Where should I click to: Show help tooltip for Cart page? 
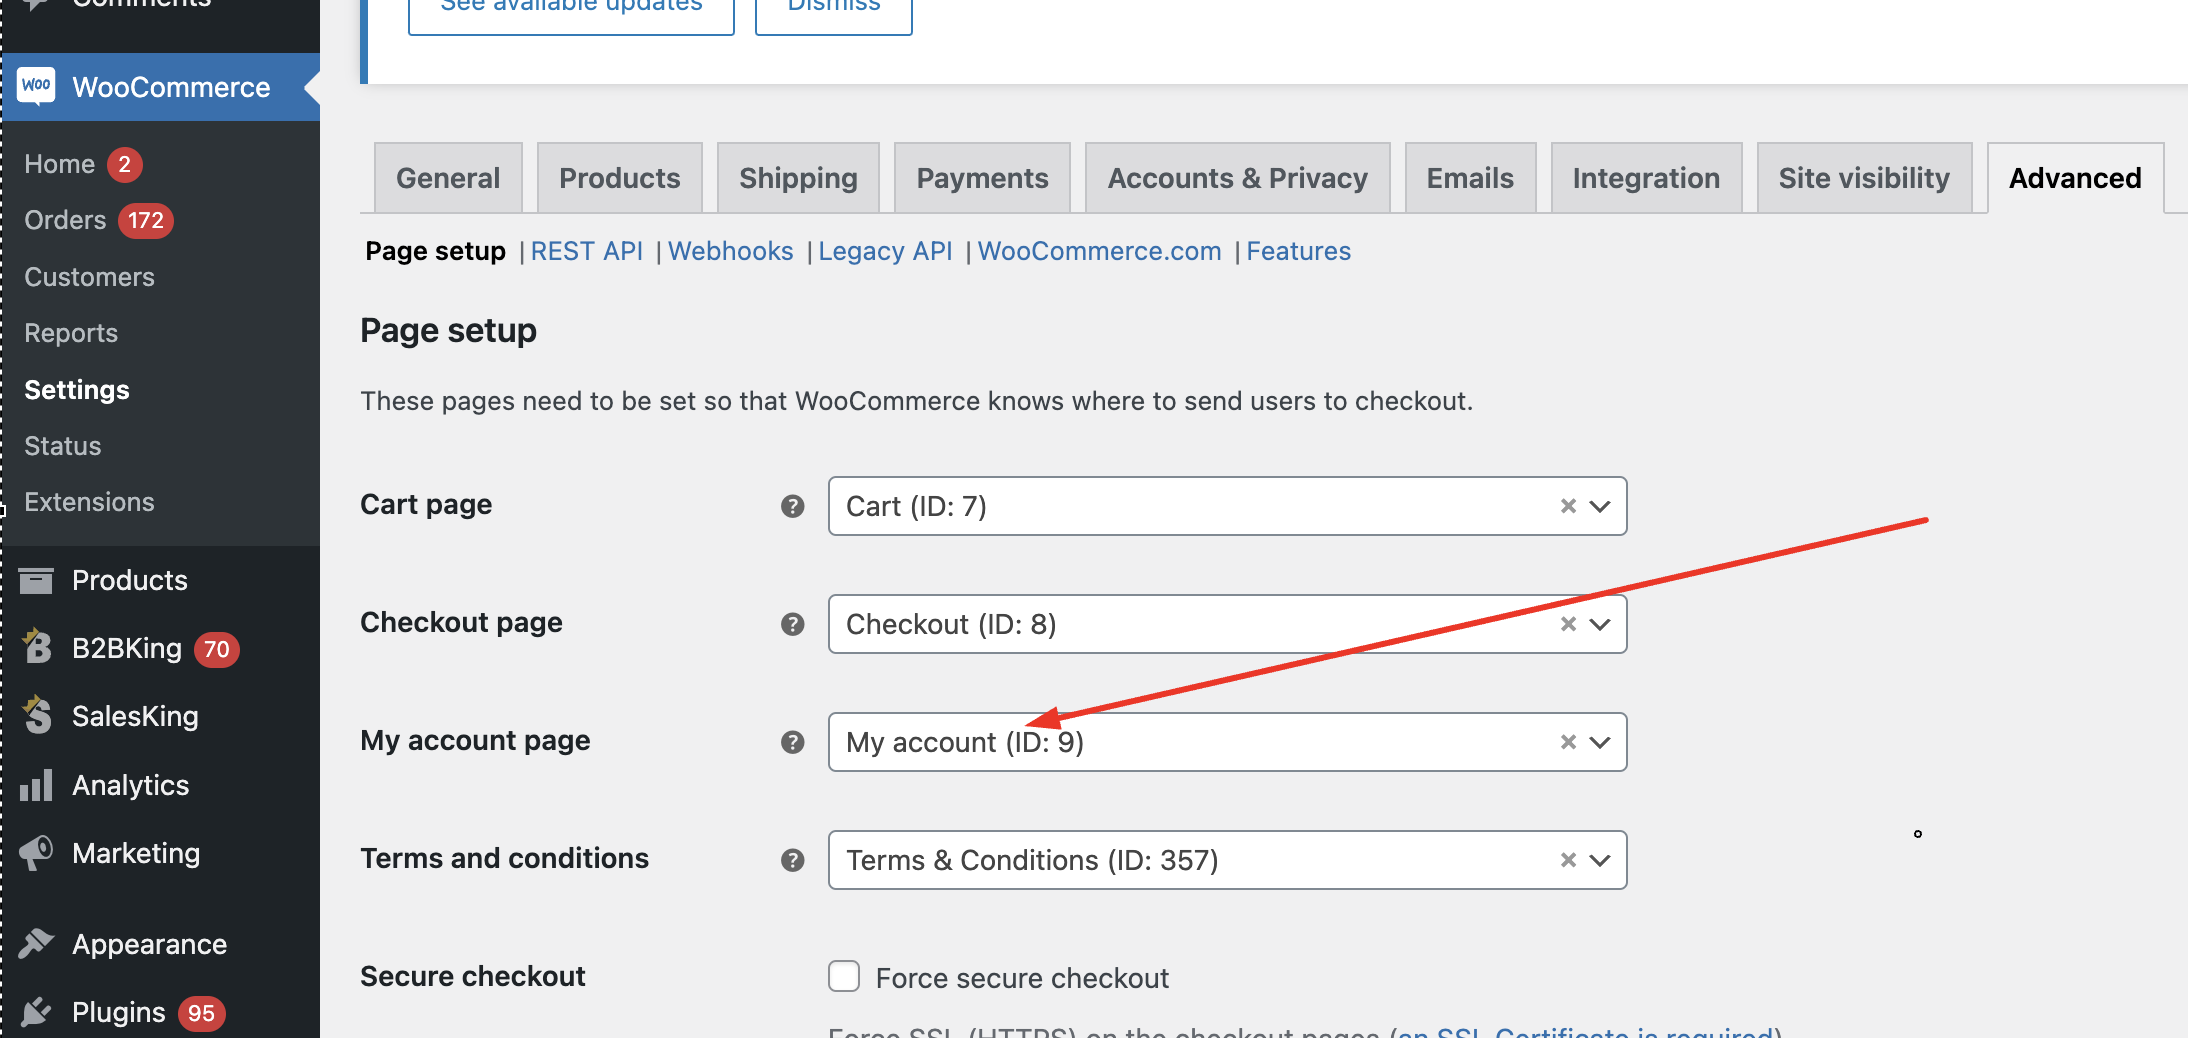click(793, 506)
